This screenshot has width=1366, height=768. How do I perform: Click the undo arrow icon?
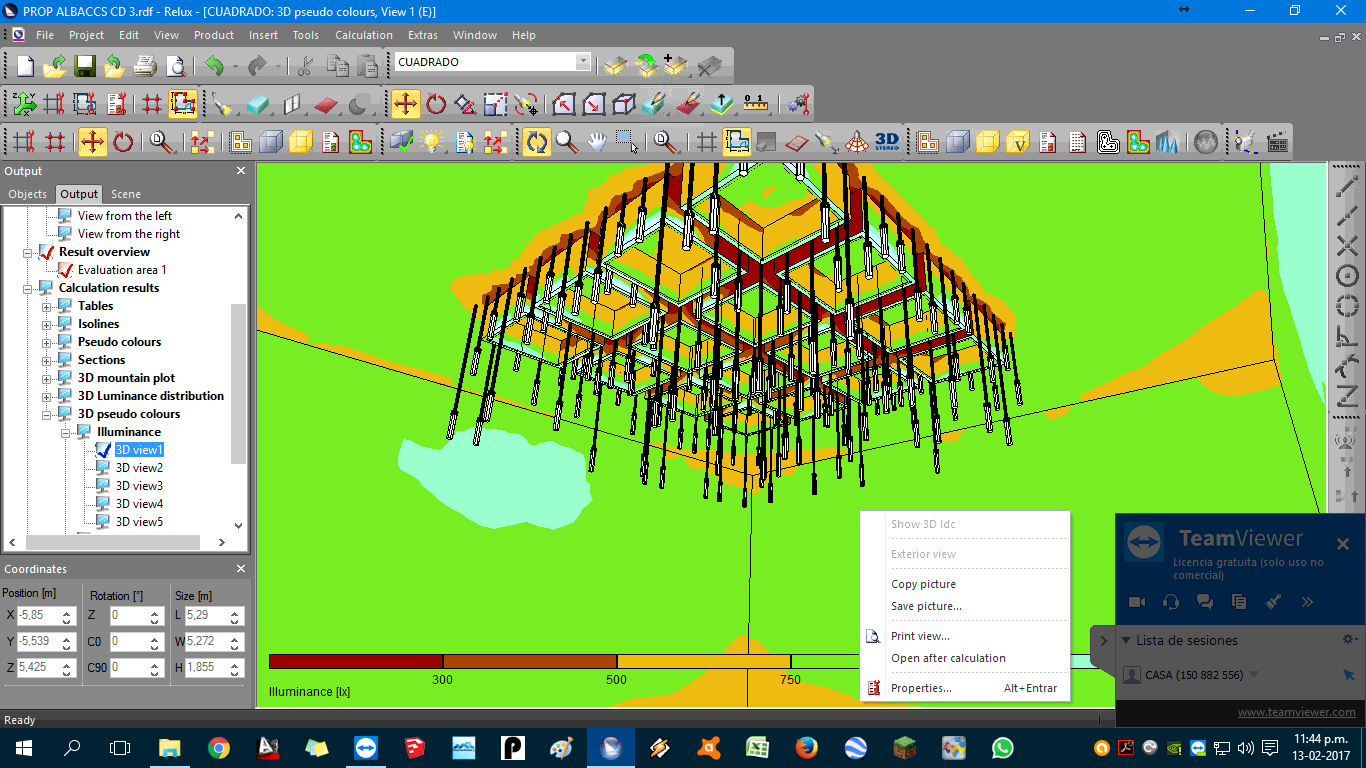coord(214,66)
